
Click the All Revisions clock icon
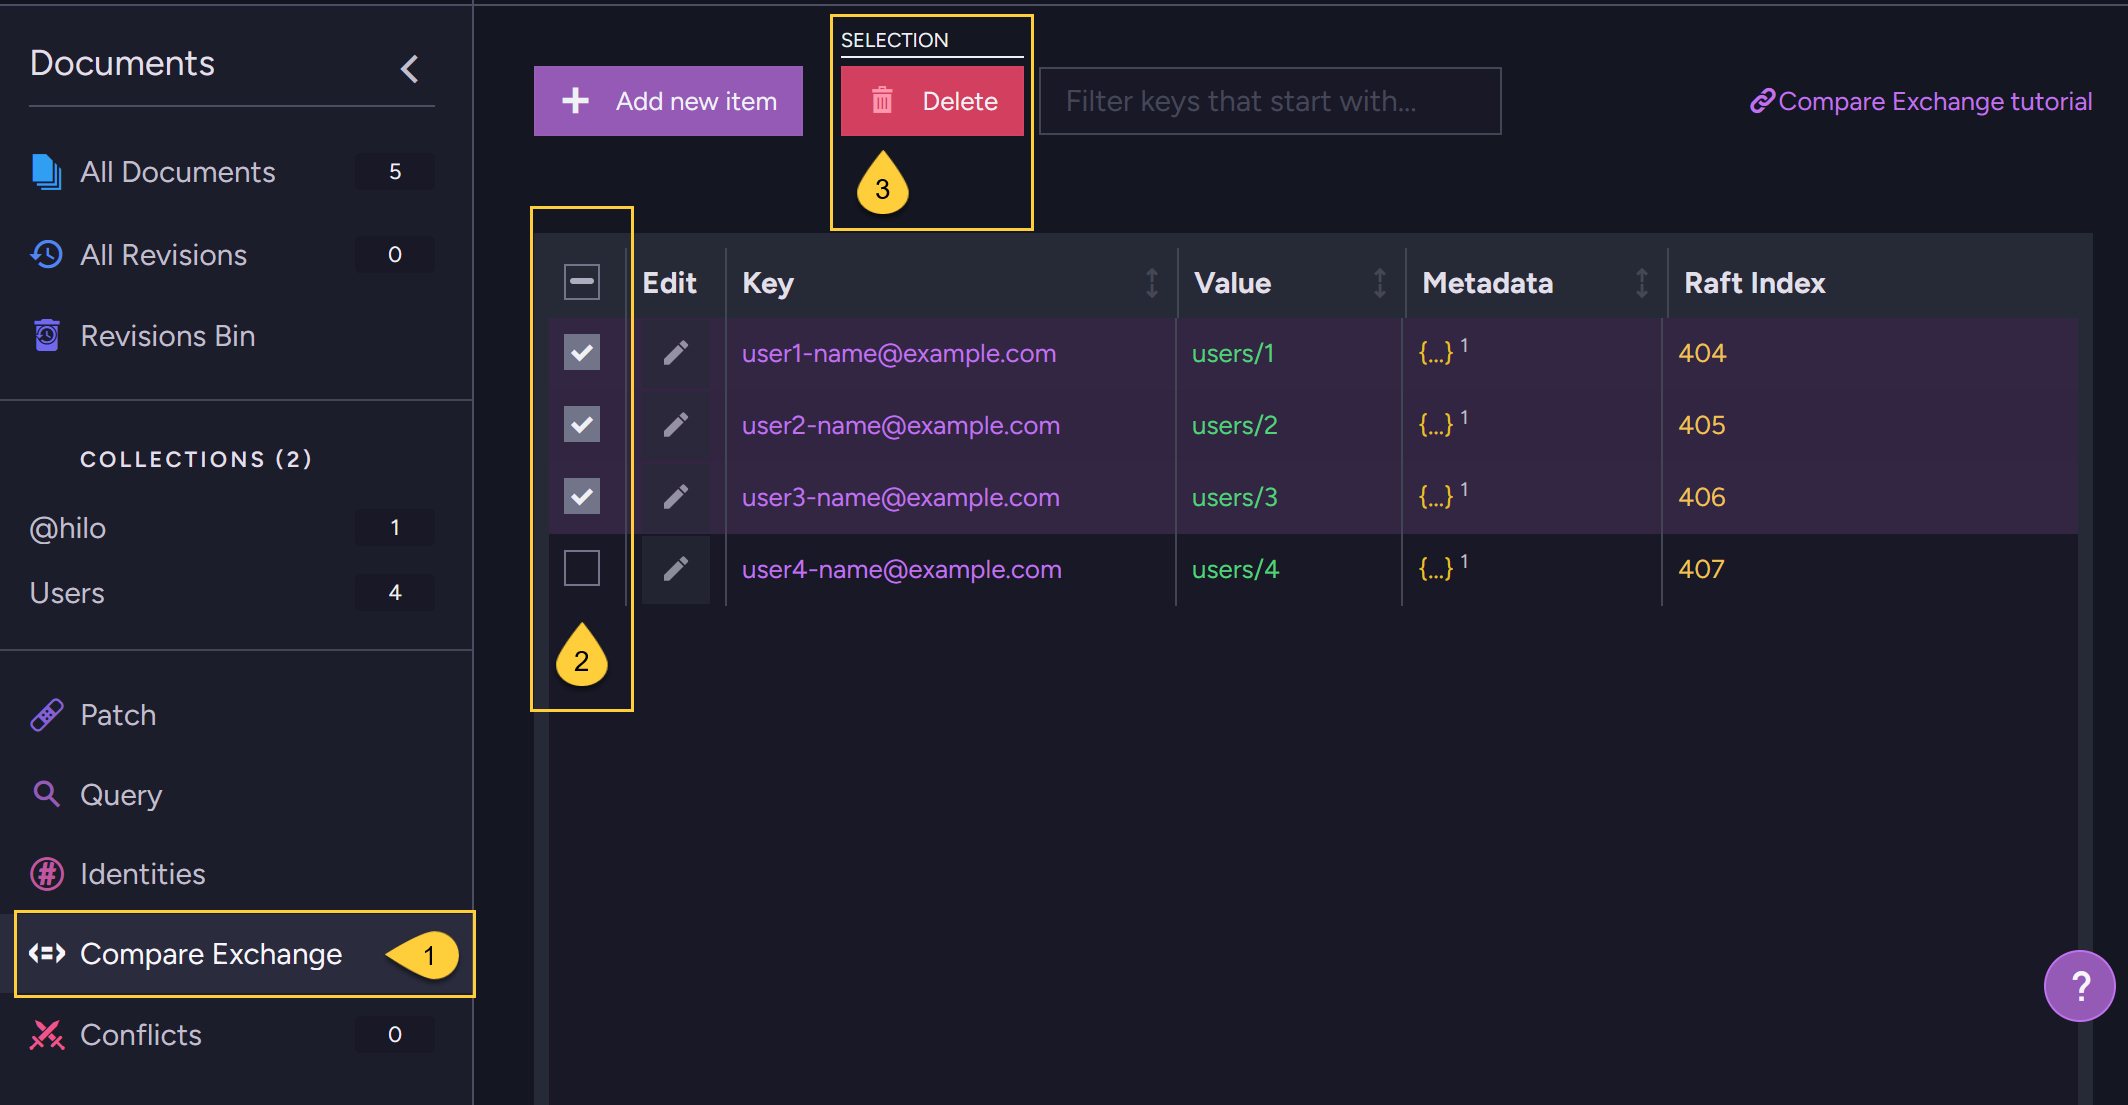(47, 255)
